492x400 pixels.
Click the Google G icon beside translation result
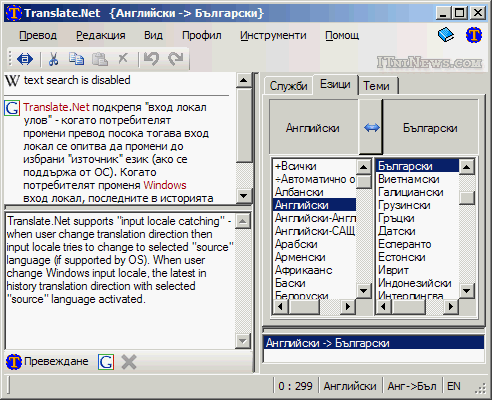tap(12, 108)
